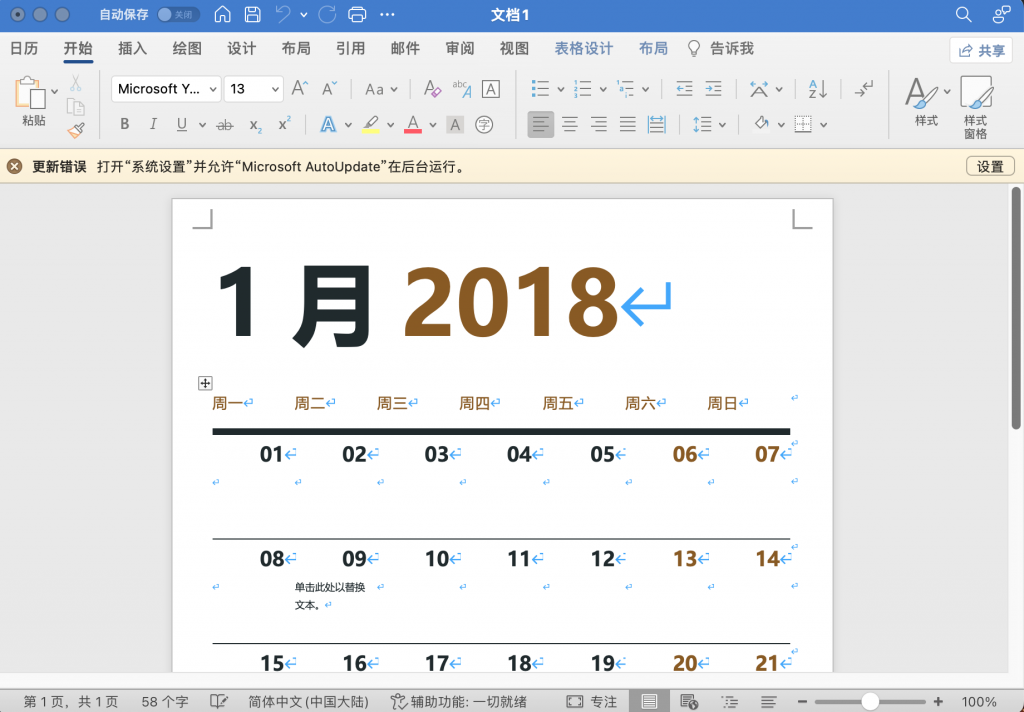The height and width of the screenshot is (712, 1024).
Task: Toggle italic formatting
Action: 152,124
